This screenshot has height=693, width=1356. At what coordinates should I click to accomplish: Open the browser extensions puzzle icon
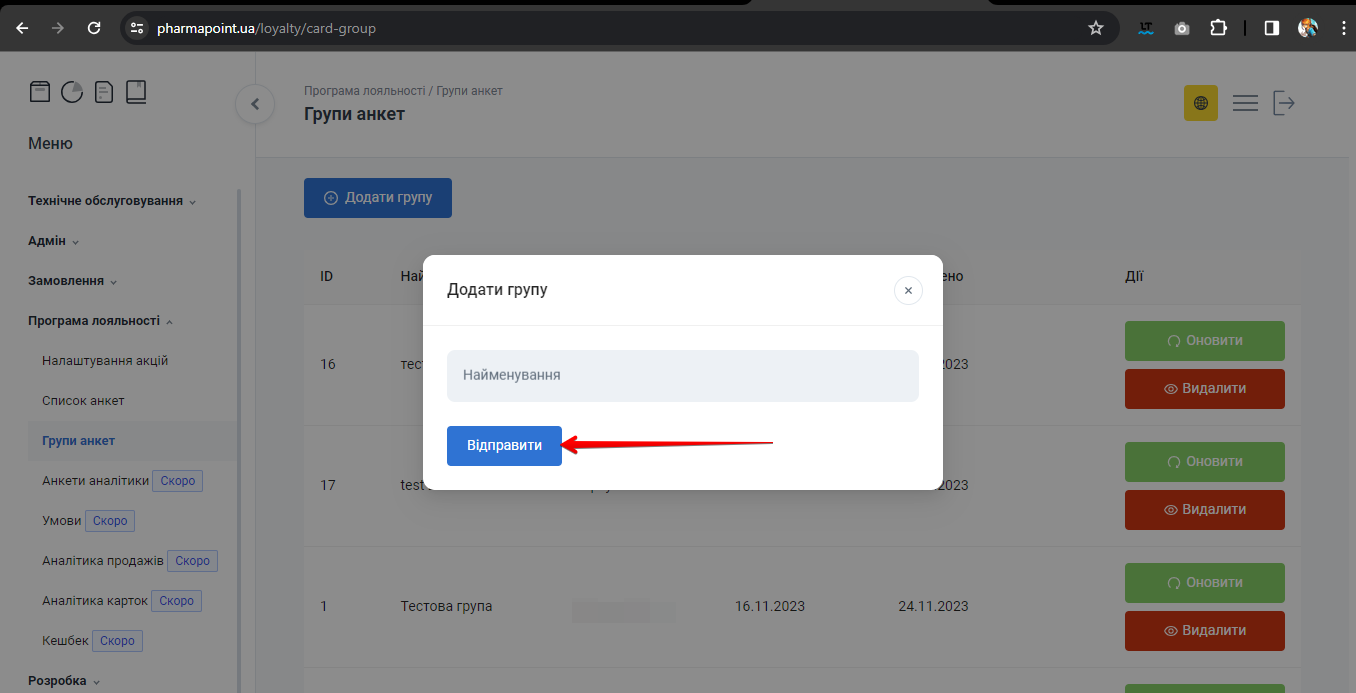1218,27
